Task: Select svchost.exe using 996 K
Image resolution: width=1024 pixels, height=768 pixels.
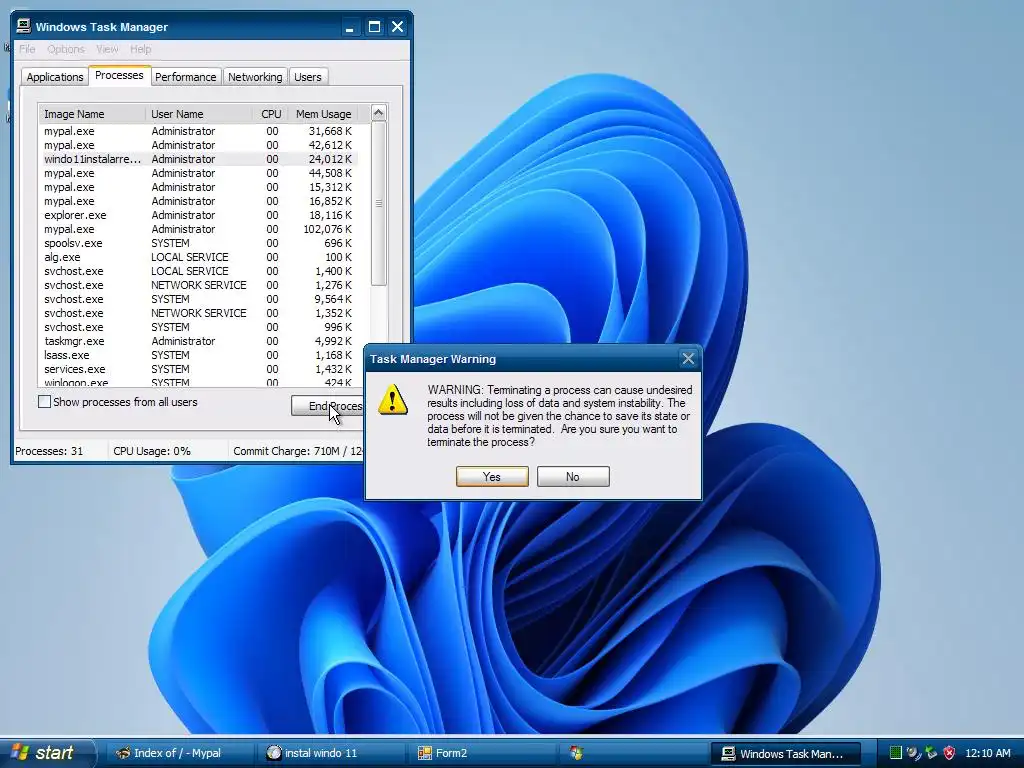Action: pyautogui.click(x=198, y=327)
